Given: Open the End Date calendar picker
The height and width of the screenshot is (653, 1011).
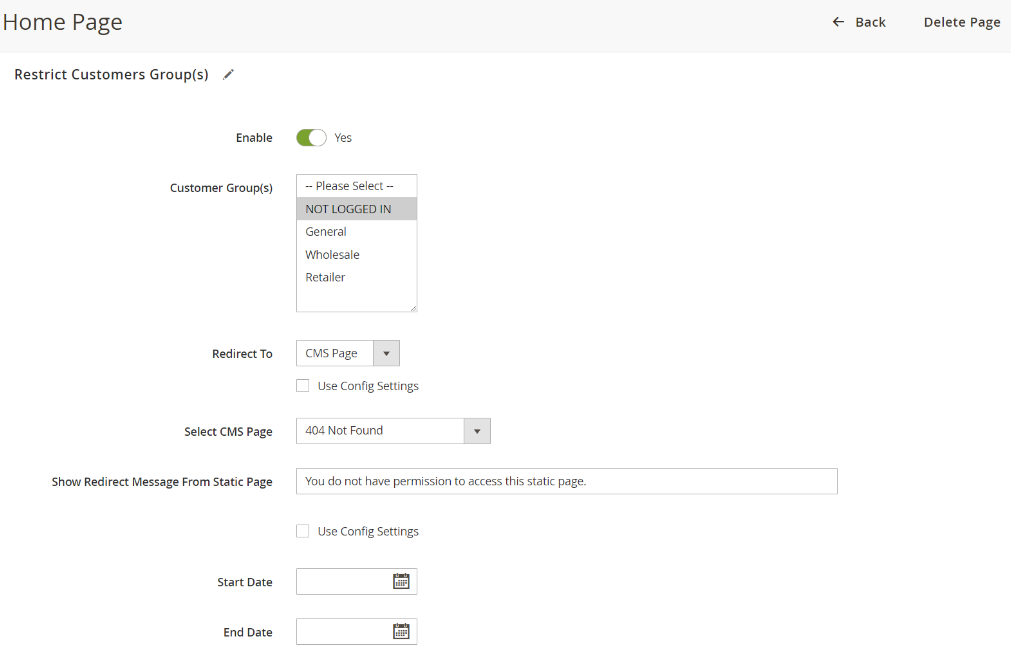Looking at the screenshot, I should 401,631.
